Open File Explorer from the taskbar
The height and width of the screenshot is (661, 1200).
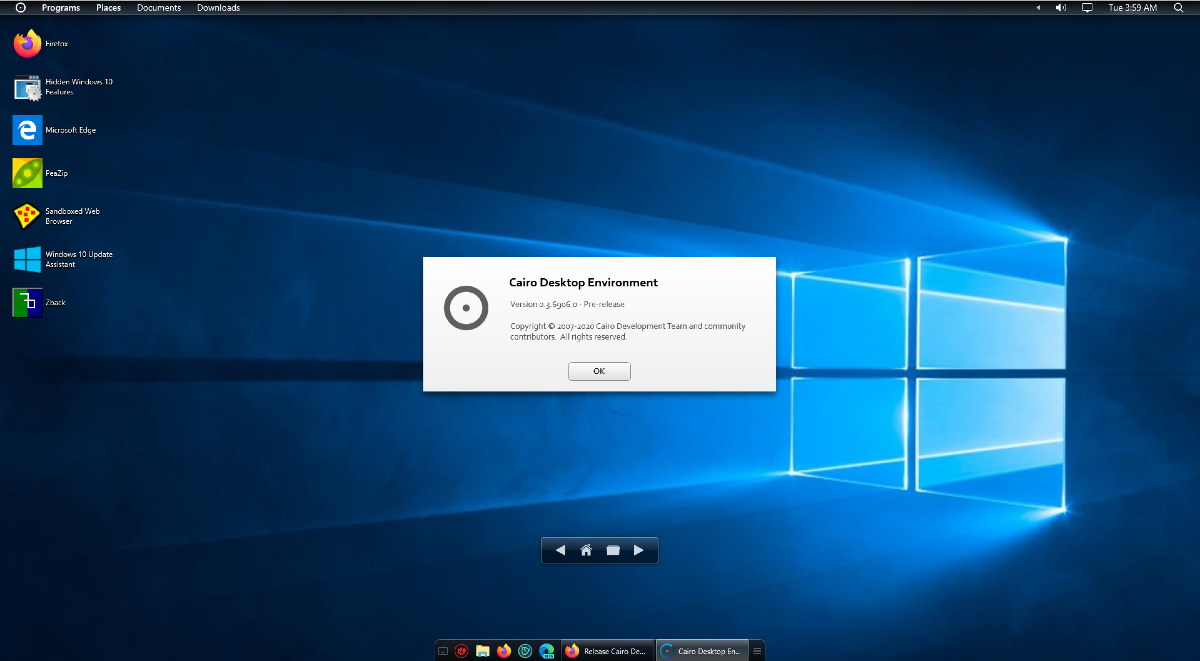[482, 651]
